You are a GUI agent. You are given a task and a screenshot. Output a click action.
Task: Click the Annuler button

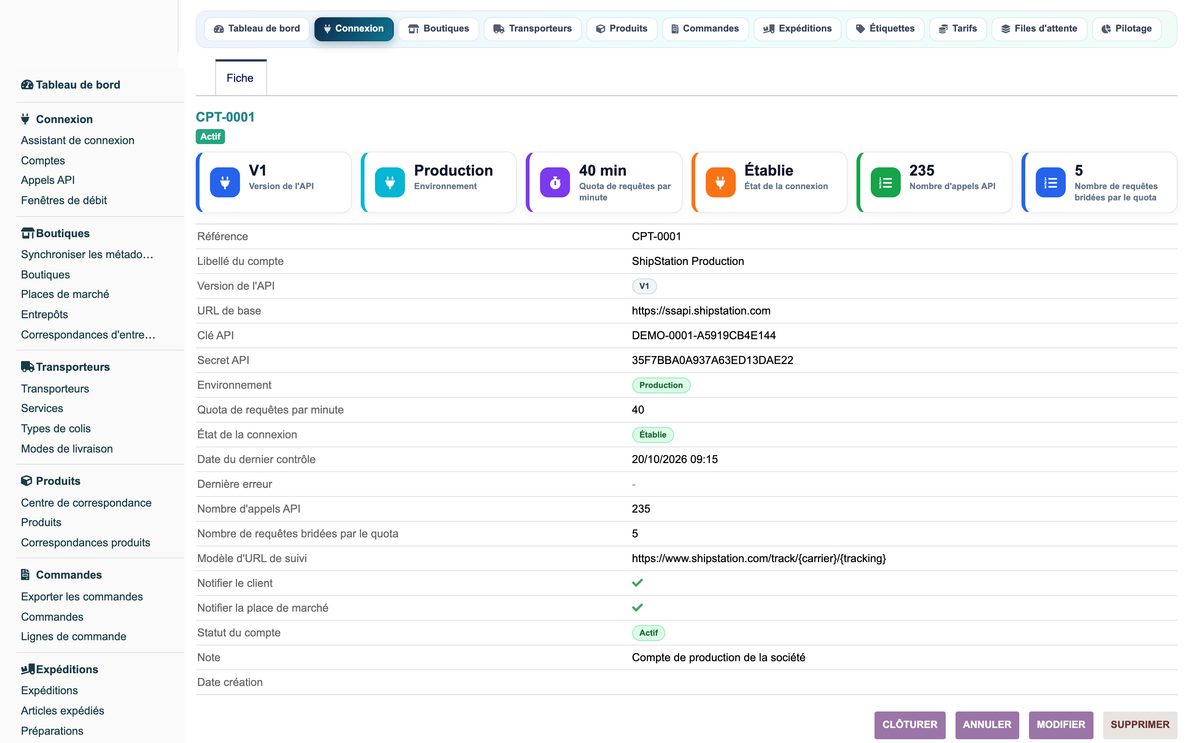pyautogui.click(x=987, y=725)
